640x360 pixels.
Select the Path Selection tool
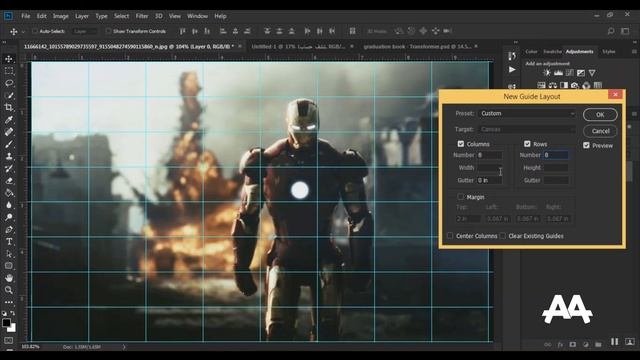9,254
